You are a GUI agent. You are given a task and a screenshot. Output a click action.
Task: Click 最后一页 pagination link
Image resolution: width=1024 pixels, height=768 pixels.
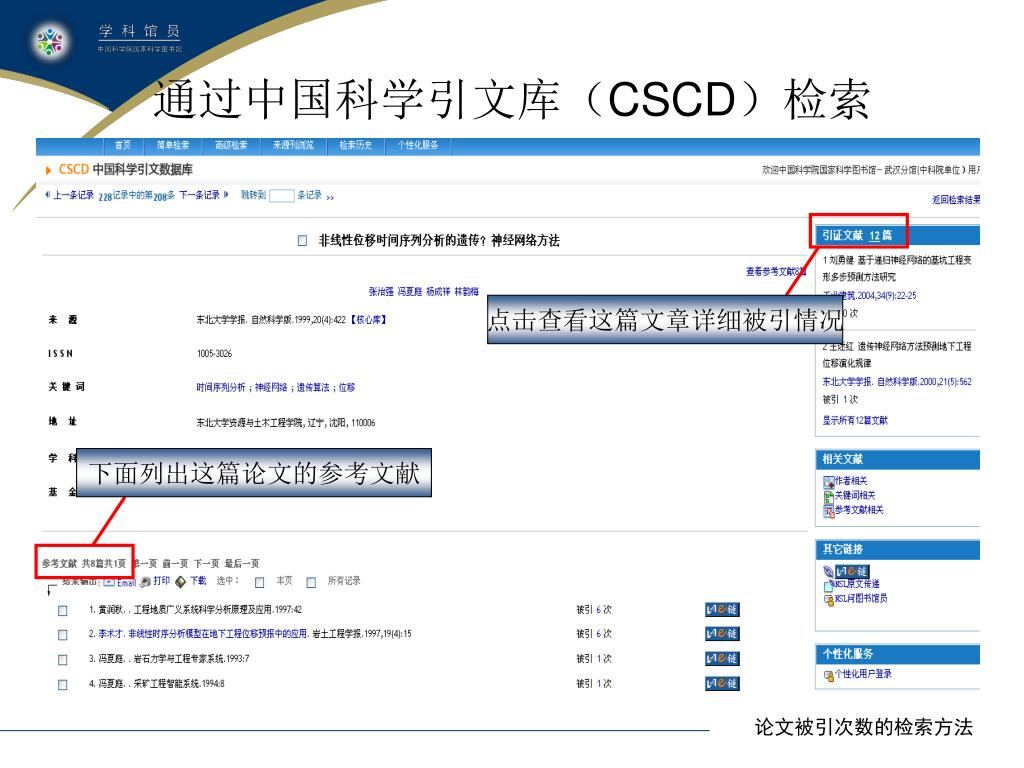pyautogui.click(x=242, y=564)
